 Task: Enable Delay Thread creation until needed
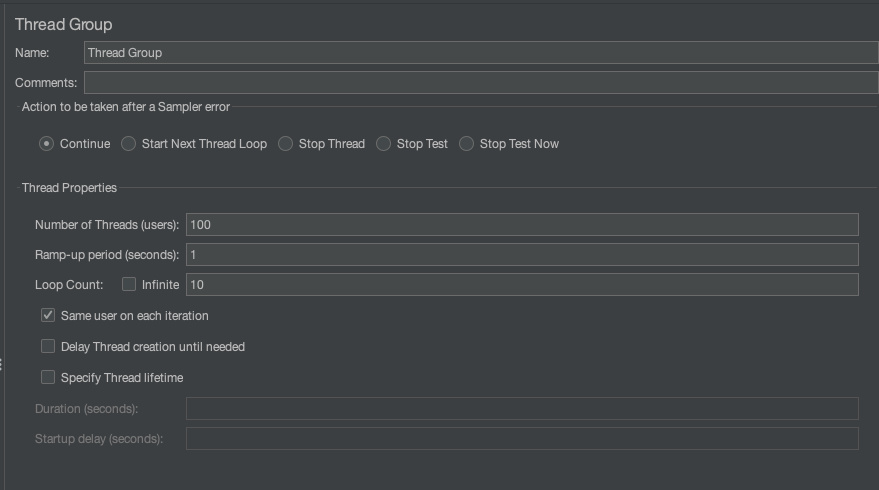click(x=48, y=347)
